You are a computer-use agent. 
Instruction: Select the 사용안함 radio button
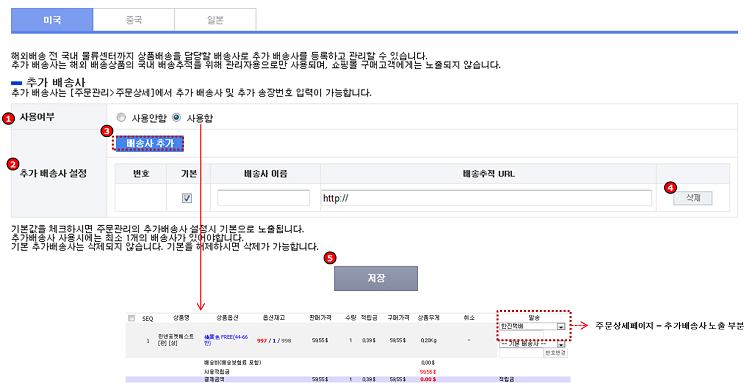coord(121,118)
